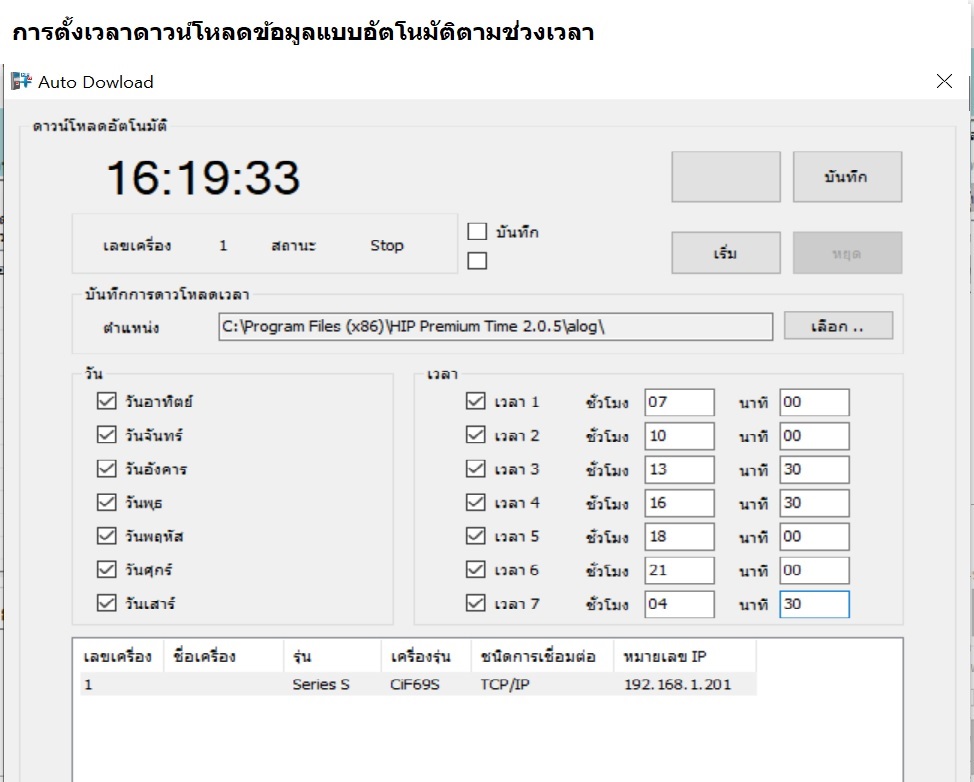Click the เริ่ม start button
The height and width of the screenshot is (782, 974).
point(725,253)
